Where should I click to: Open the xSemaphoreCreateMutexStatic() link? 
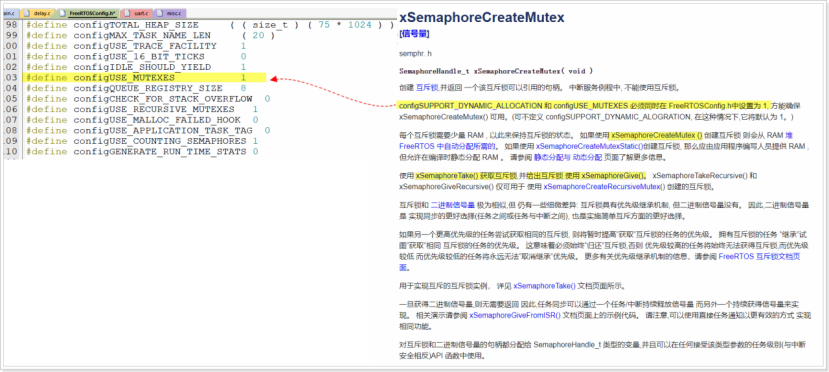589,146
